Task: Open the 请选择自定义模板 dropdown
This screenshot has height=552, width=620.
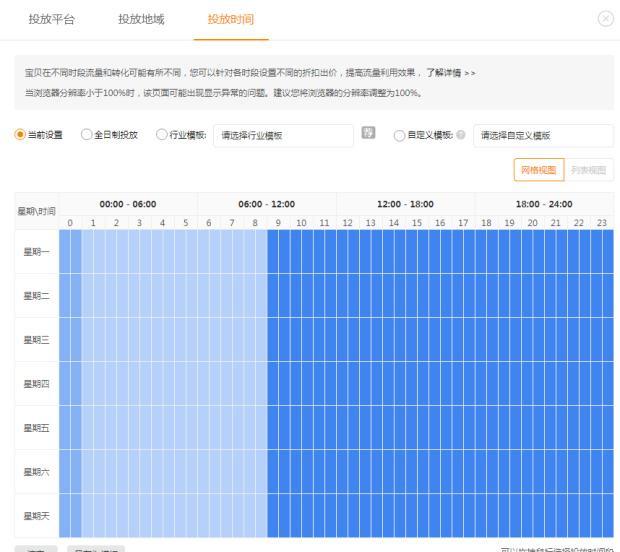Action: pos(543,136)
